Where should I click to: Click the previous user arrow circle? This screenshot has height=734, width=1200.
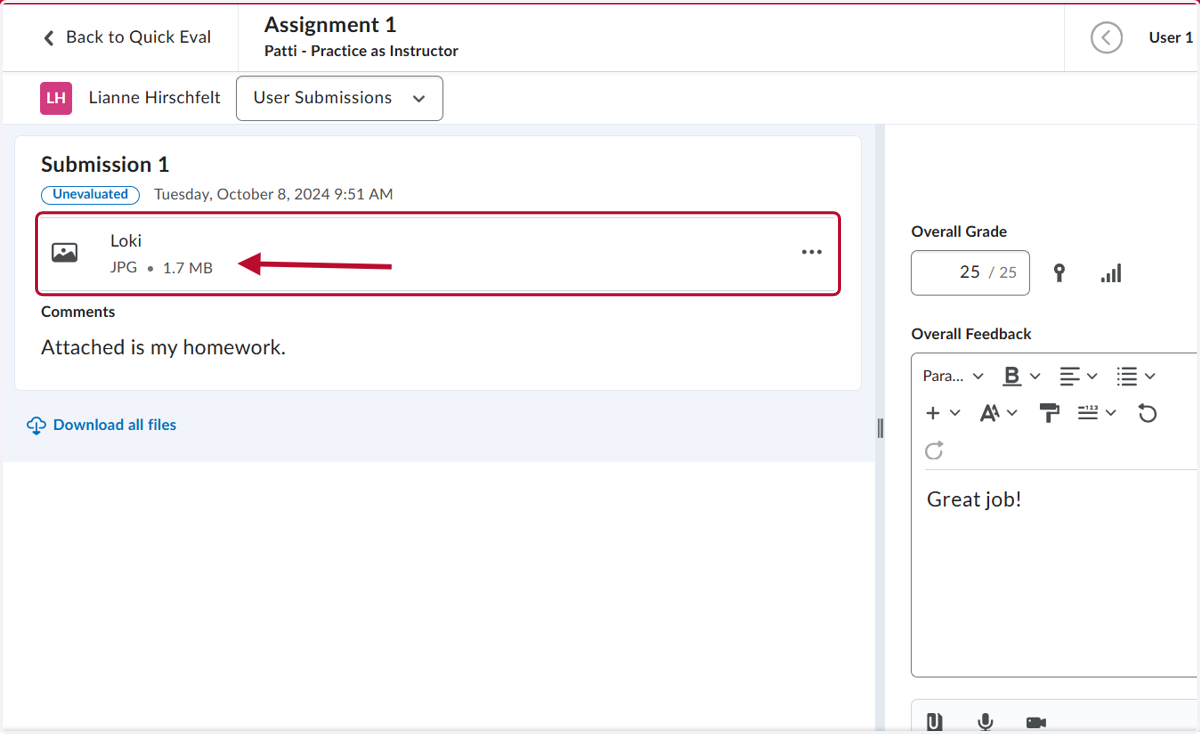tap(1106, 38)
